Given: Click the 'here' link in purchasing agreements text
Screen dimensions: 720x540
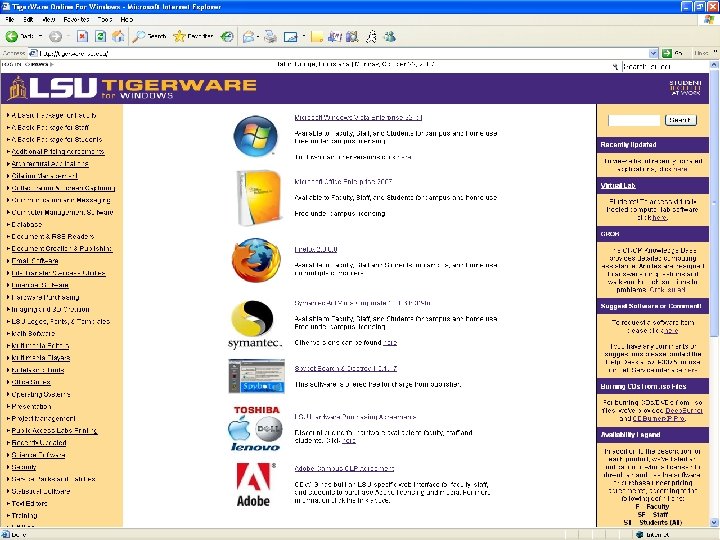Looking at the screenshot, I should point(349,440).
